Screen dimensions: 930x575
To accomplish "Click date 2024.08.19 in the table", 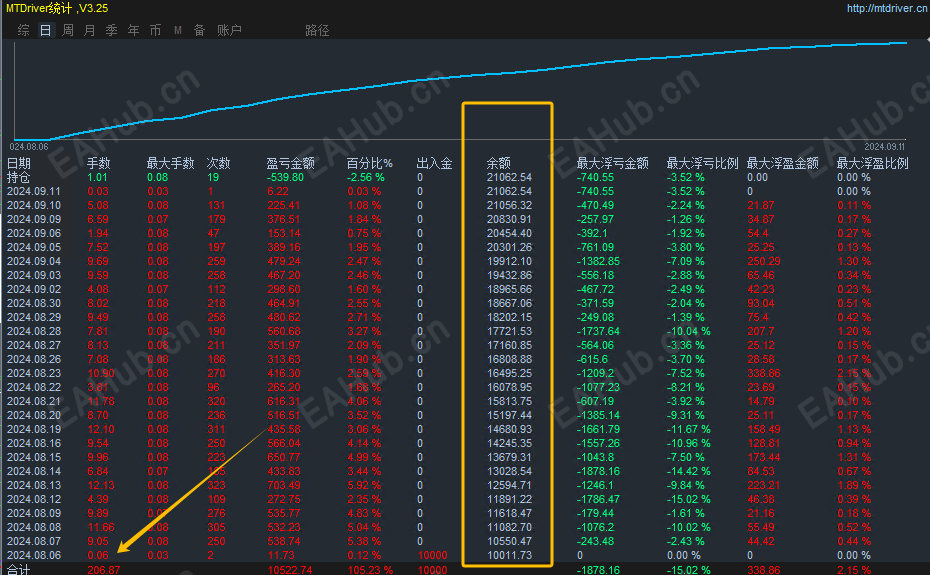I will (x=34, y=429).
